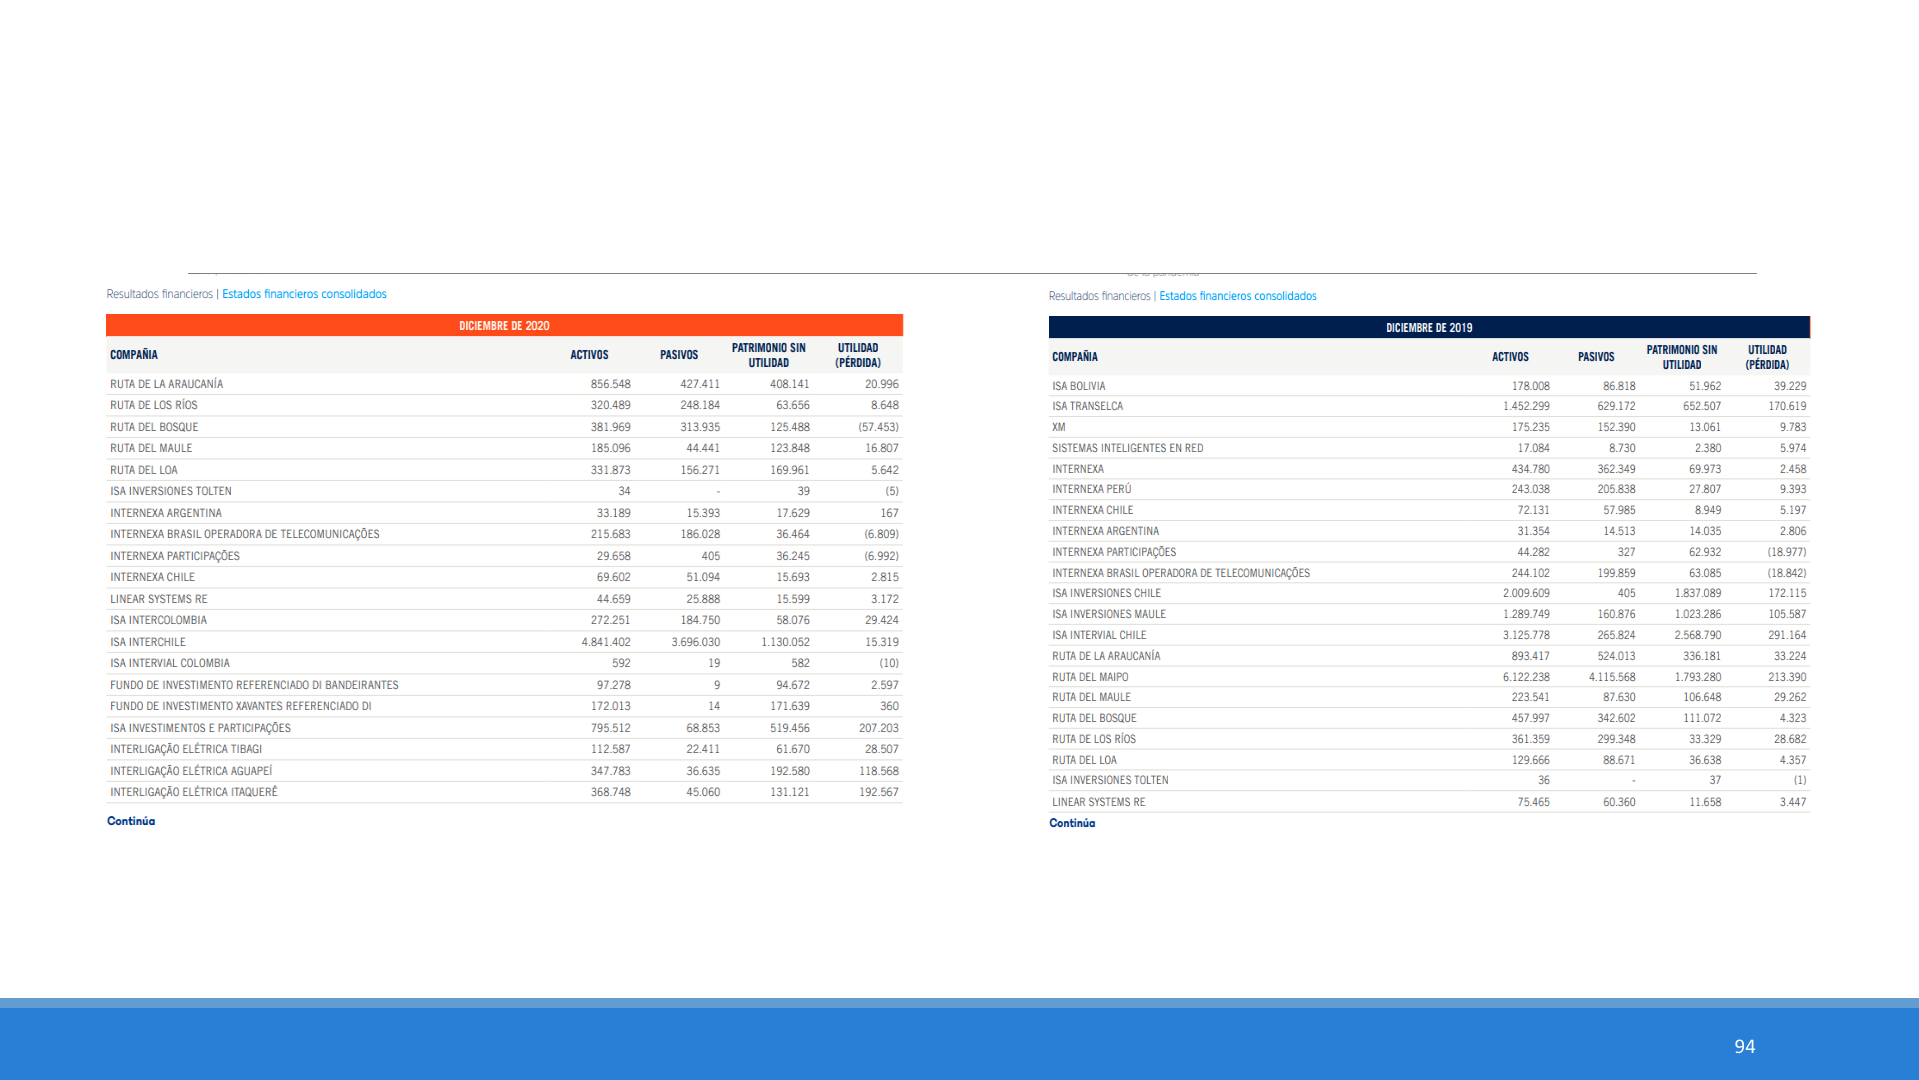
Task: Click the ISA INTERVIAL CHILE company name
Action: point(1099,635)
